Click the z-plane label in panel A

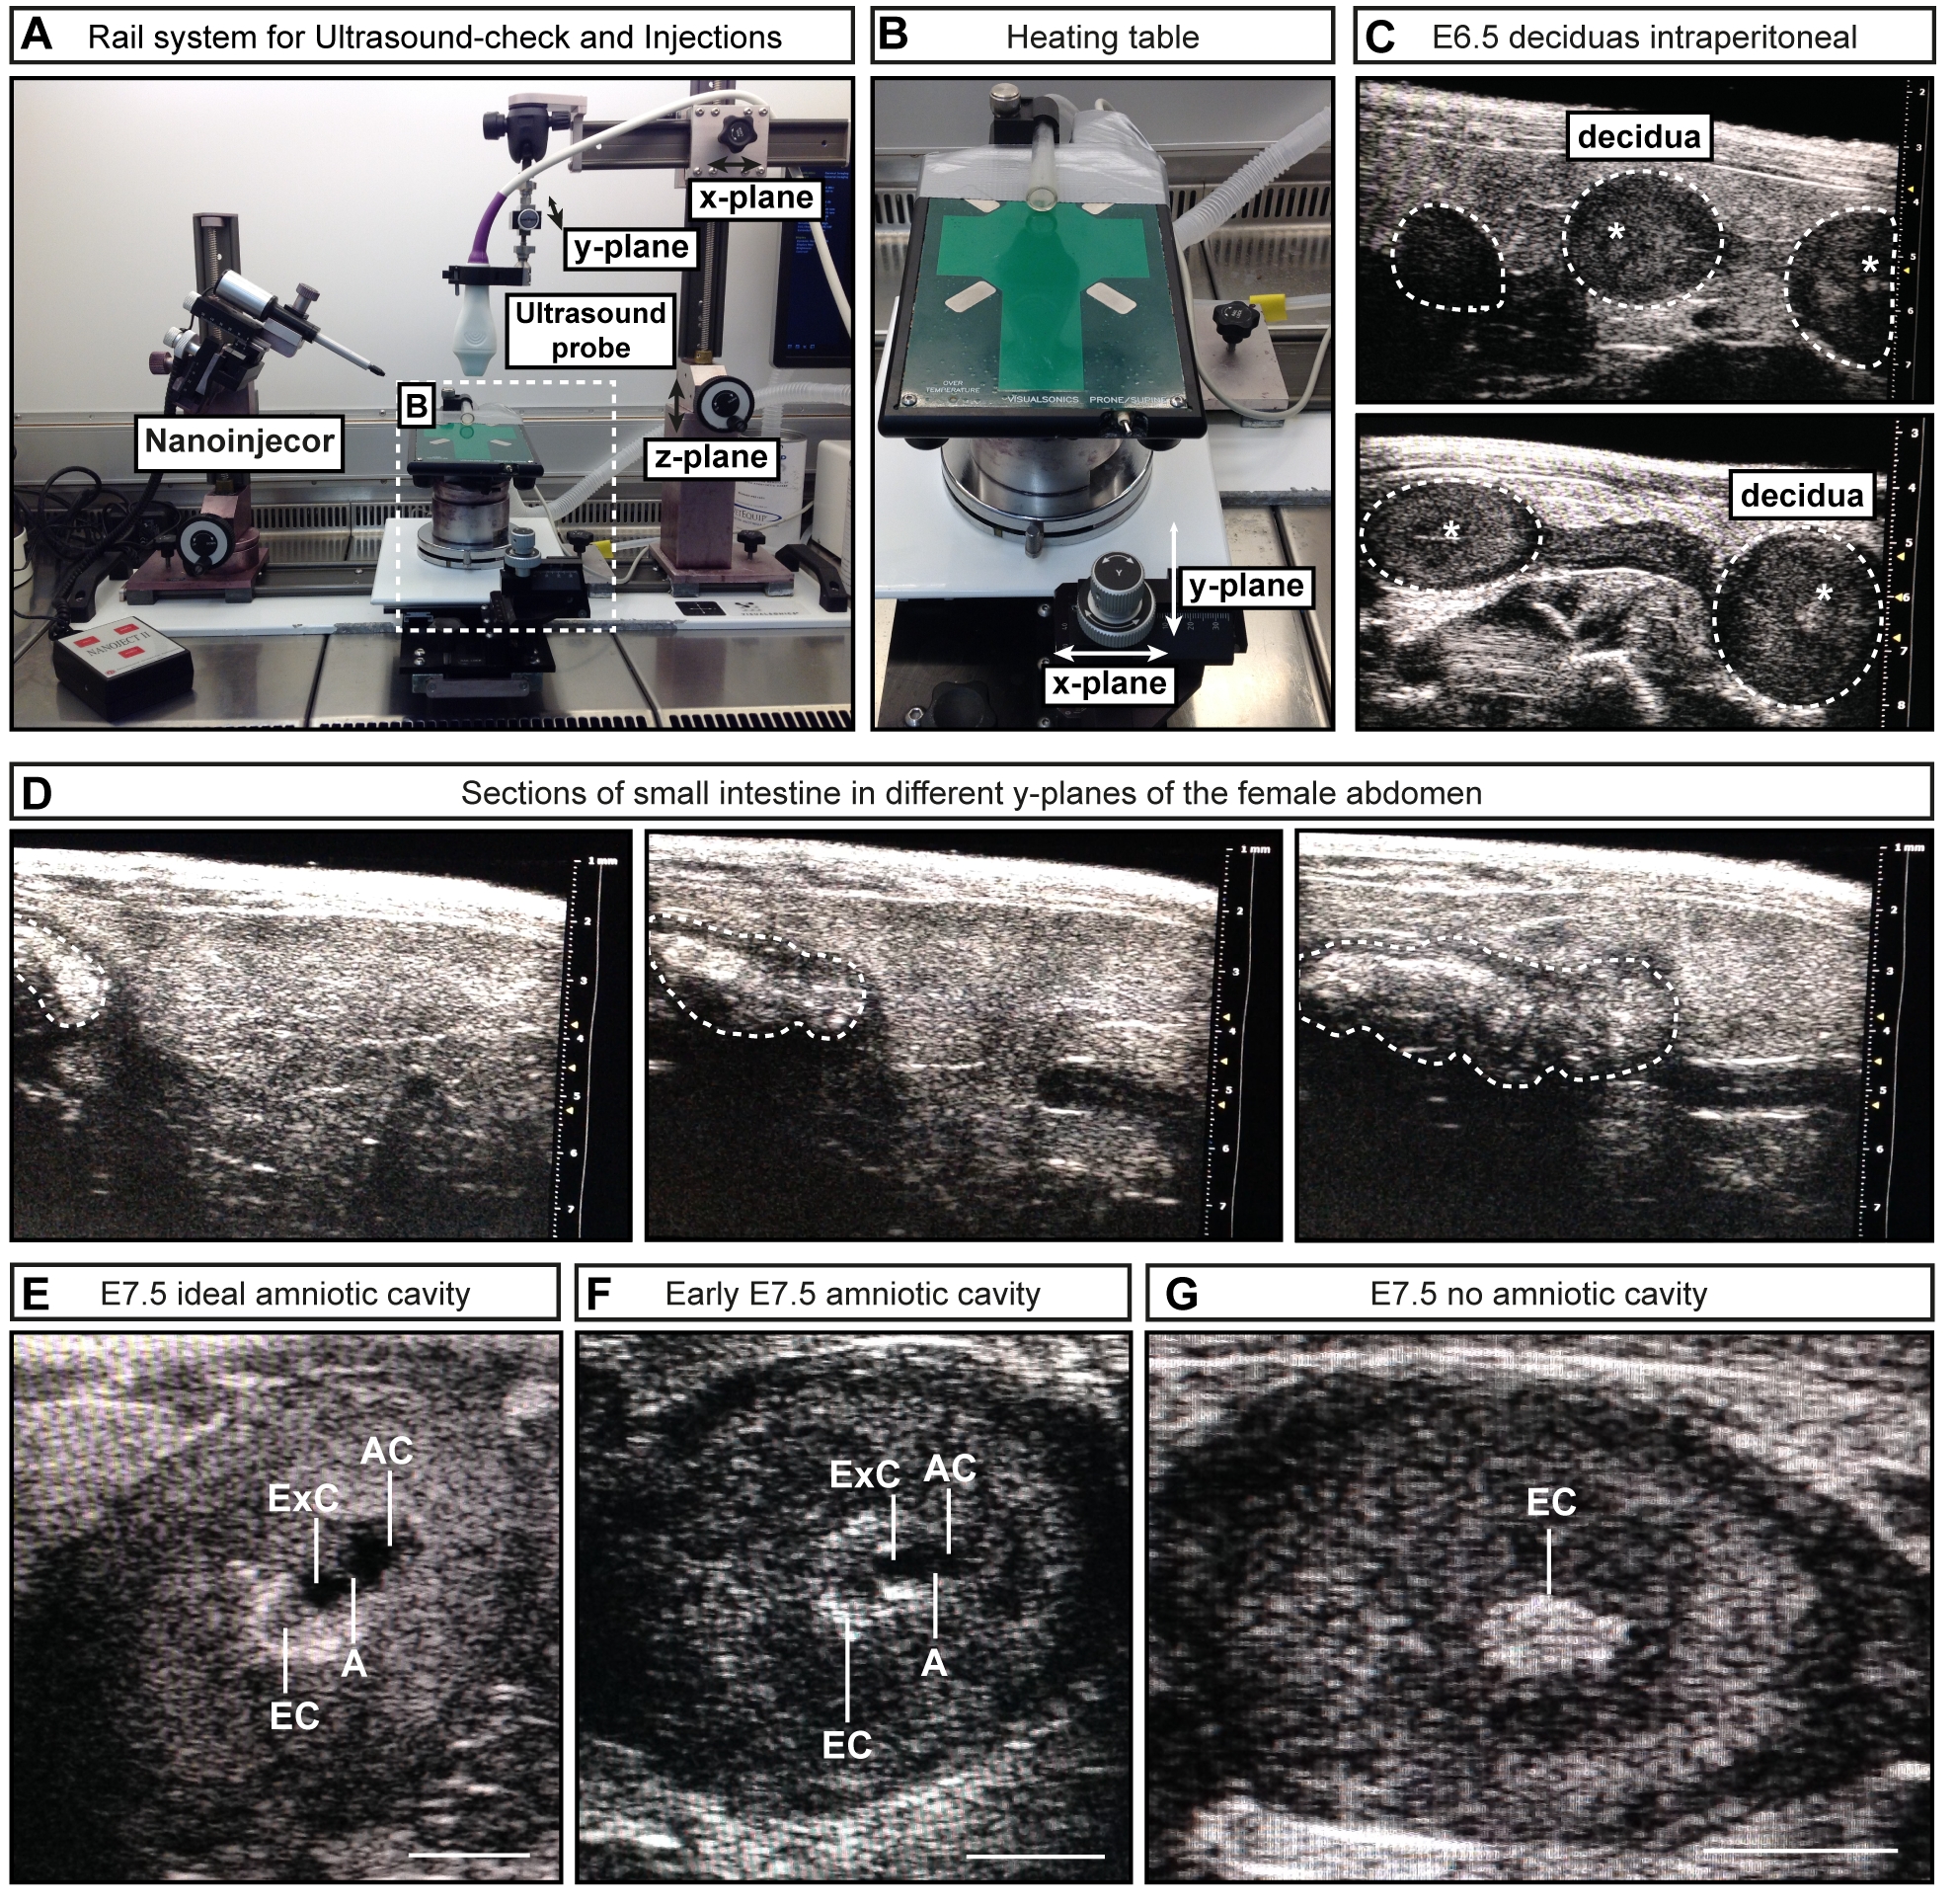click(711, 457)
